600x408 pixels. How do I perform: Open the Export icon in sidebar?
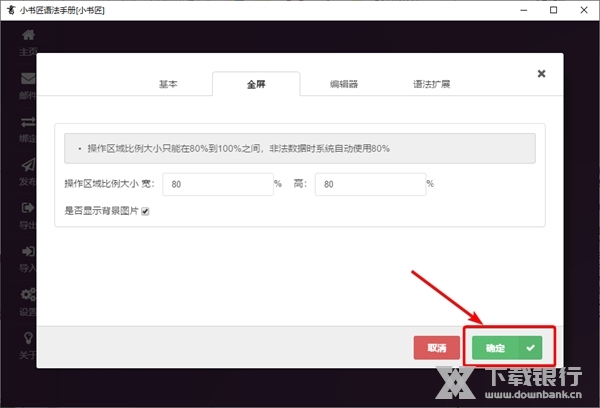pos(28,208)
